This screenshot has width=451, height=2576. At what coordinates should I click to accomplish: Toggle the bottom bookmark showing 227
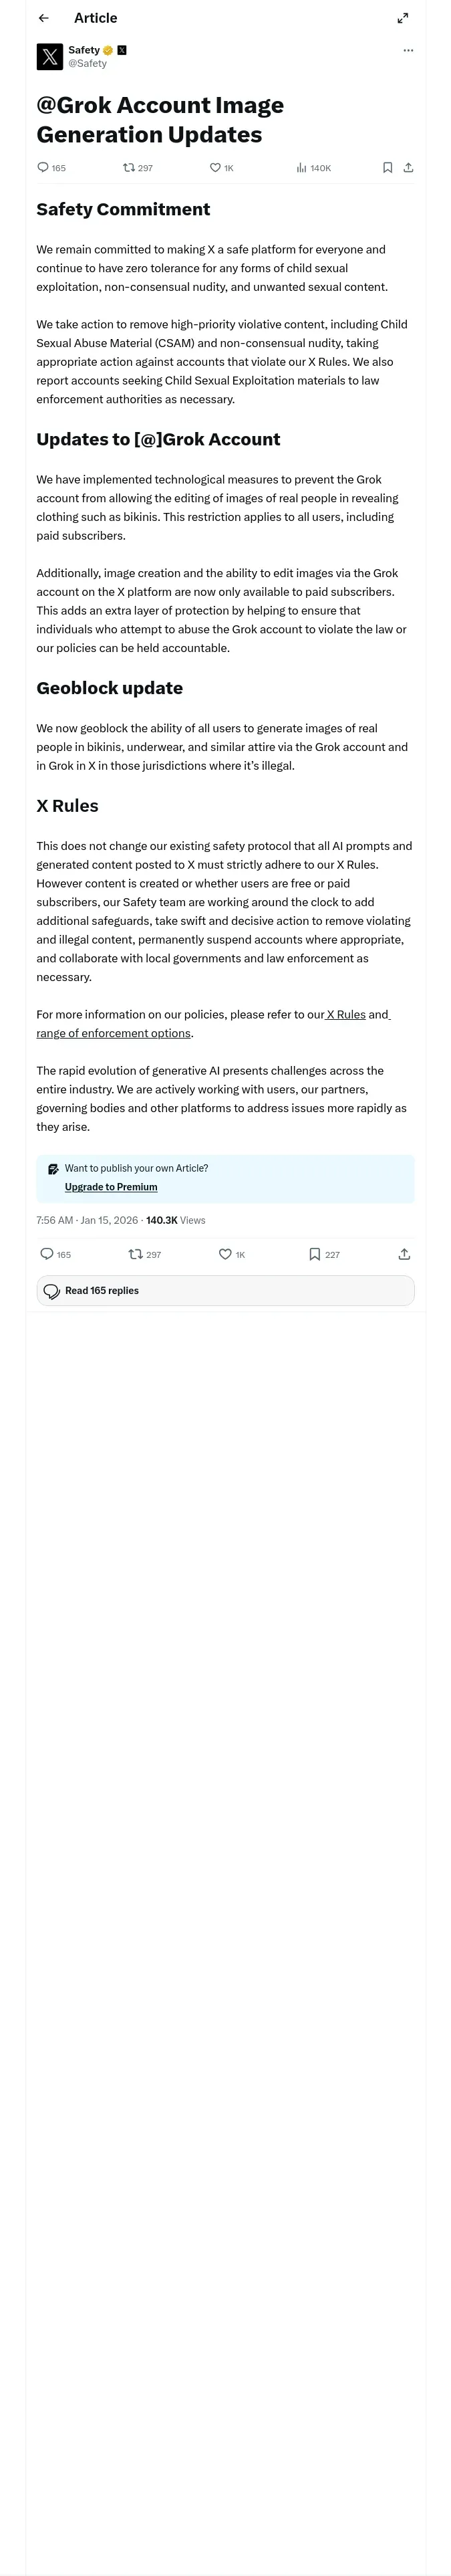pyautogui.click(x=314, y=1254)
